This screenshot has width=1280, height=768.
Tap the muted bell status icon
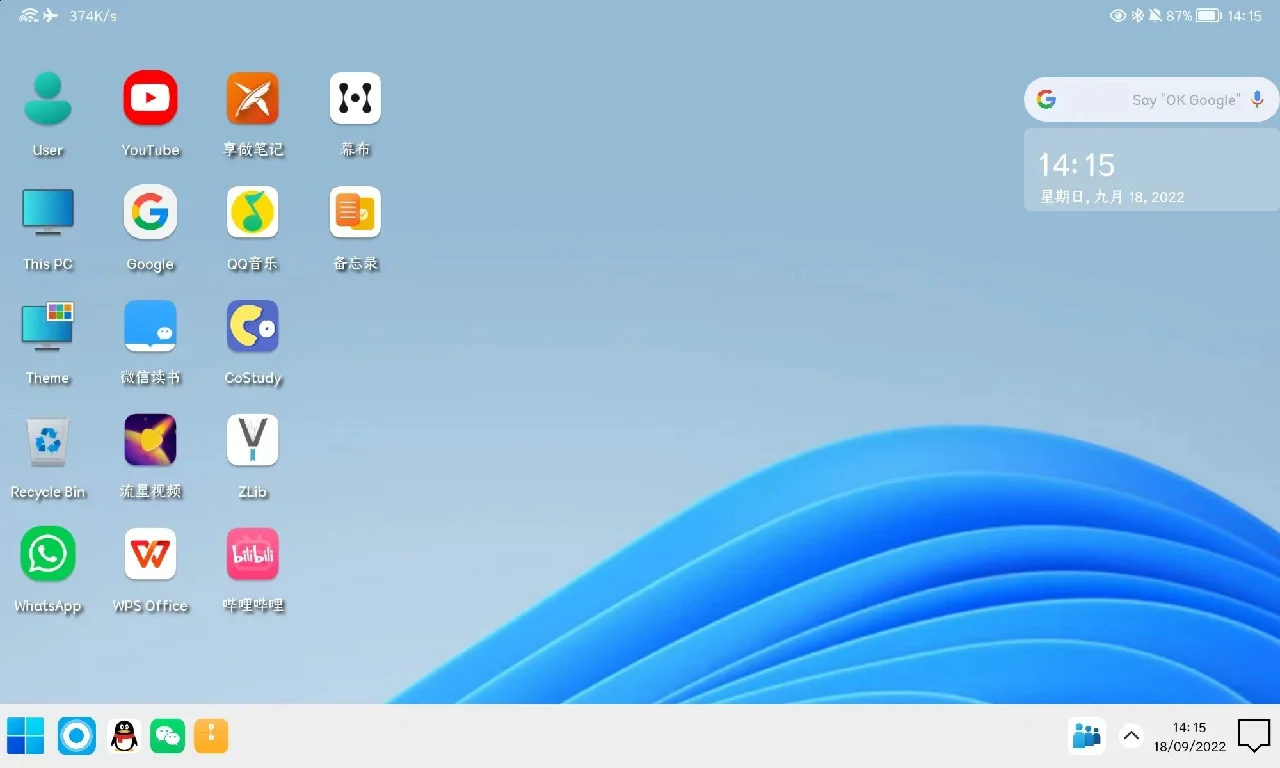click(x=1155, y=16)
